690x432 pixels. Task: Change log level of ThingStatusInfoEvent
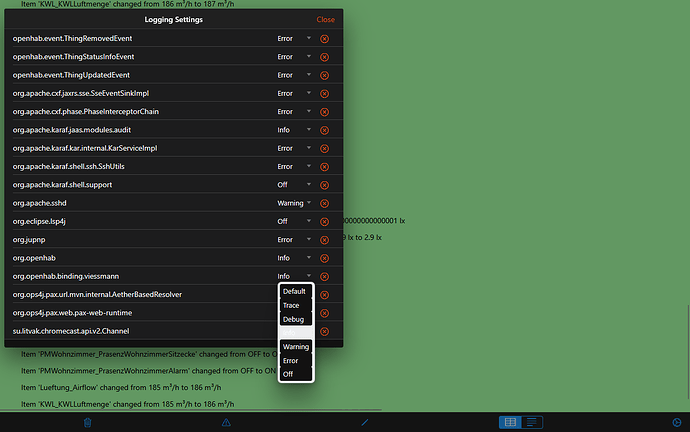[x=294, y=57]
